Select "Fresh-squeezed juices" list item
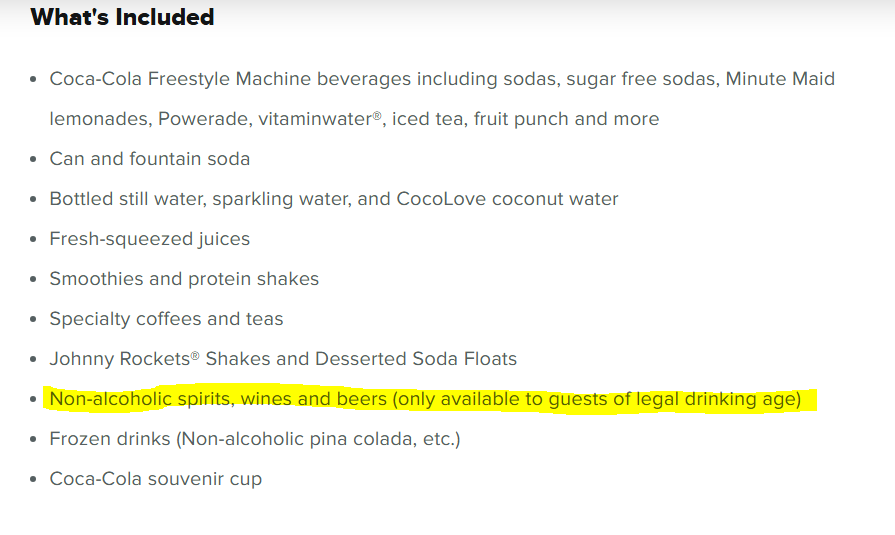Screen dimensions: 895x535 [150, 239]
